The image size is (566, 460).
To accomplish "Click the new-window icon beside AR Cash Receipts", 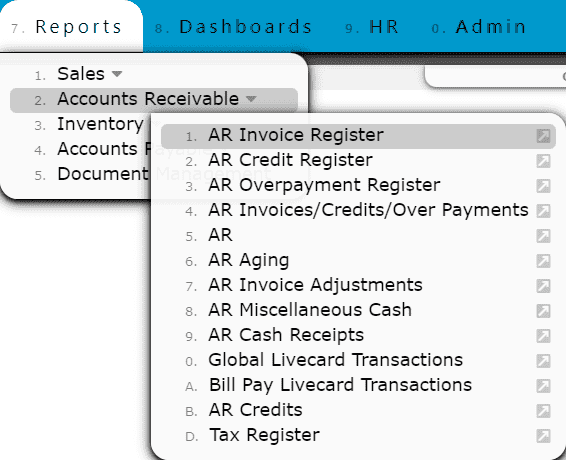I will [x=543, y=336].
